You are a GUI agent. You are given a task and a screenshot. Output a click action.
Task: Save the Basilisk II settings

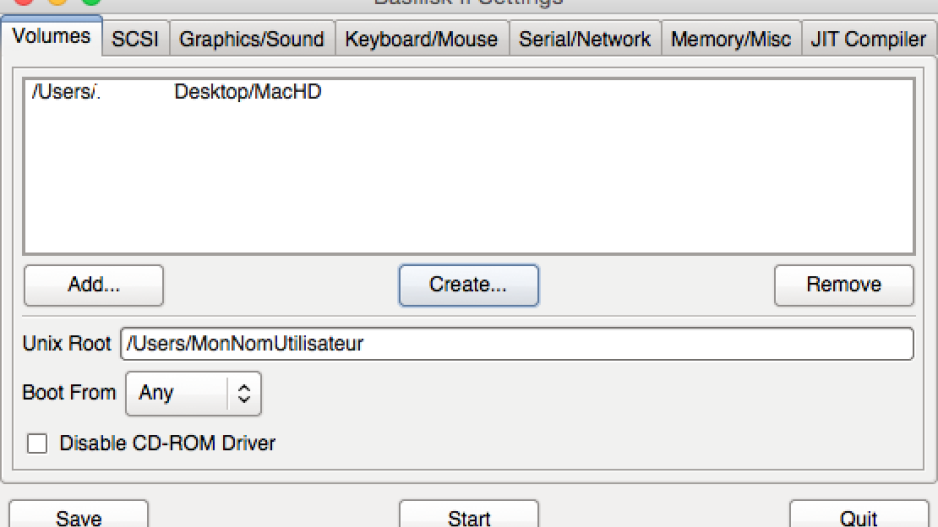point(78,516)
